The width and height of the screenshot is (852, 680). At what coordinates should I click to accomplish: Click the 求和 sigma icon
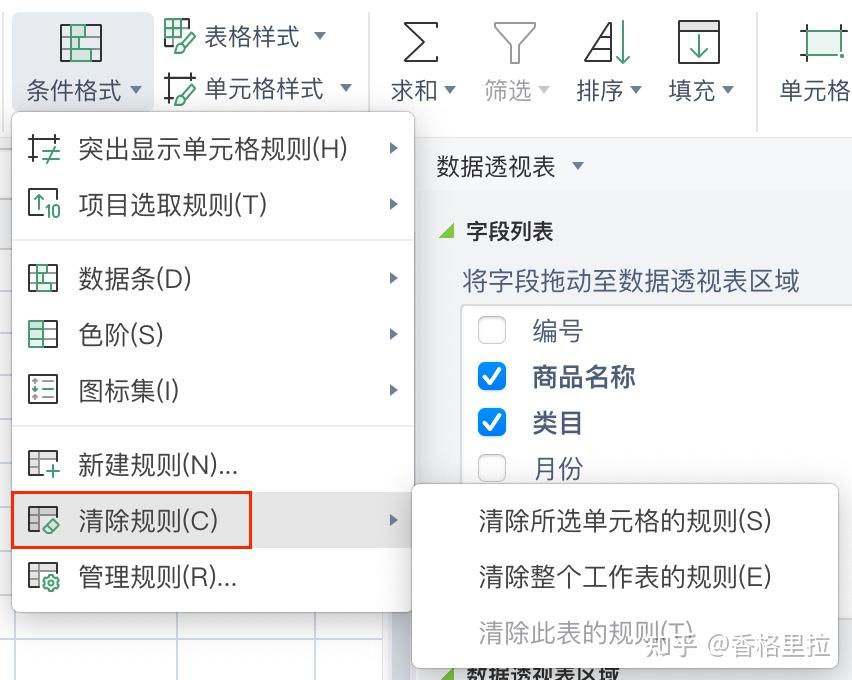coord(421,42)
